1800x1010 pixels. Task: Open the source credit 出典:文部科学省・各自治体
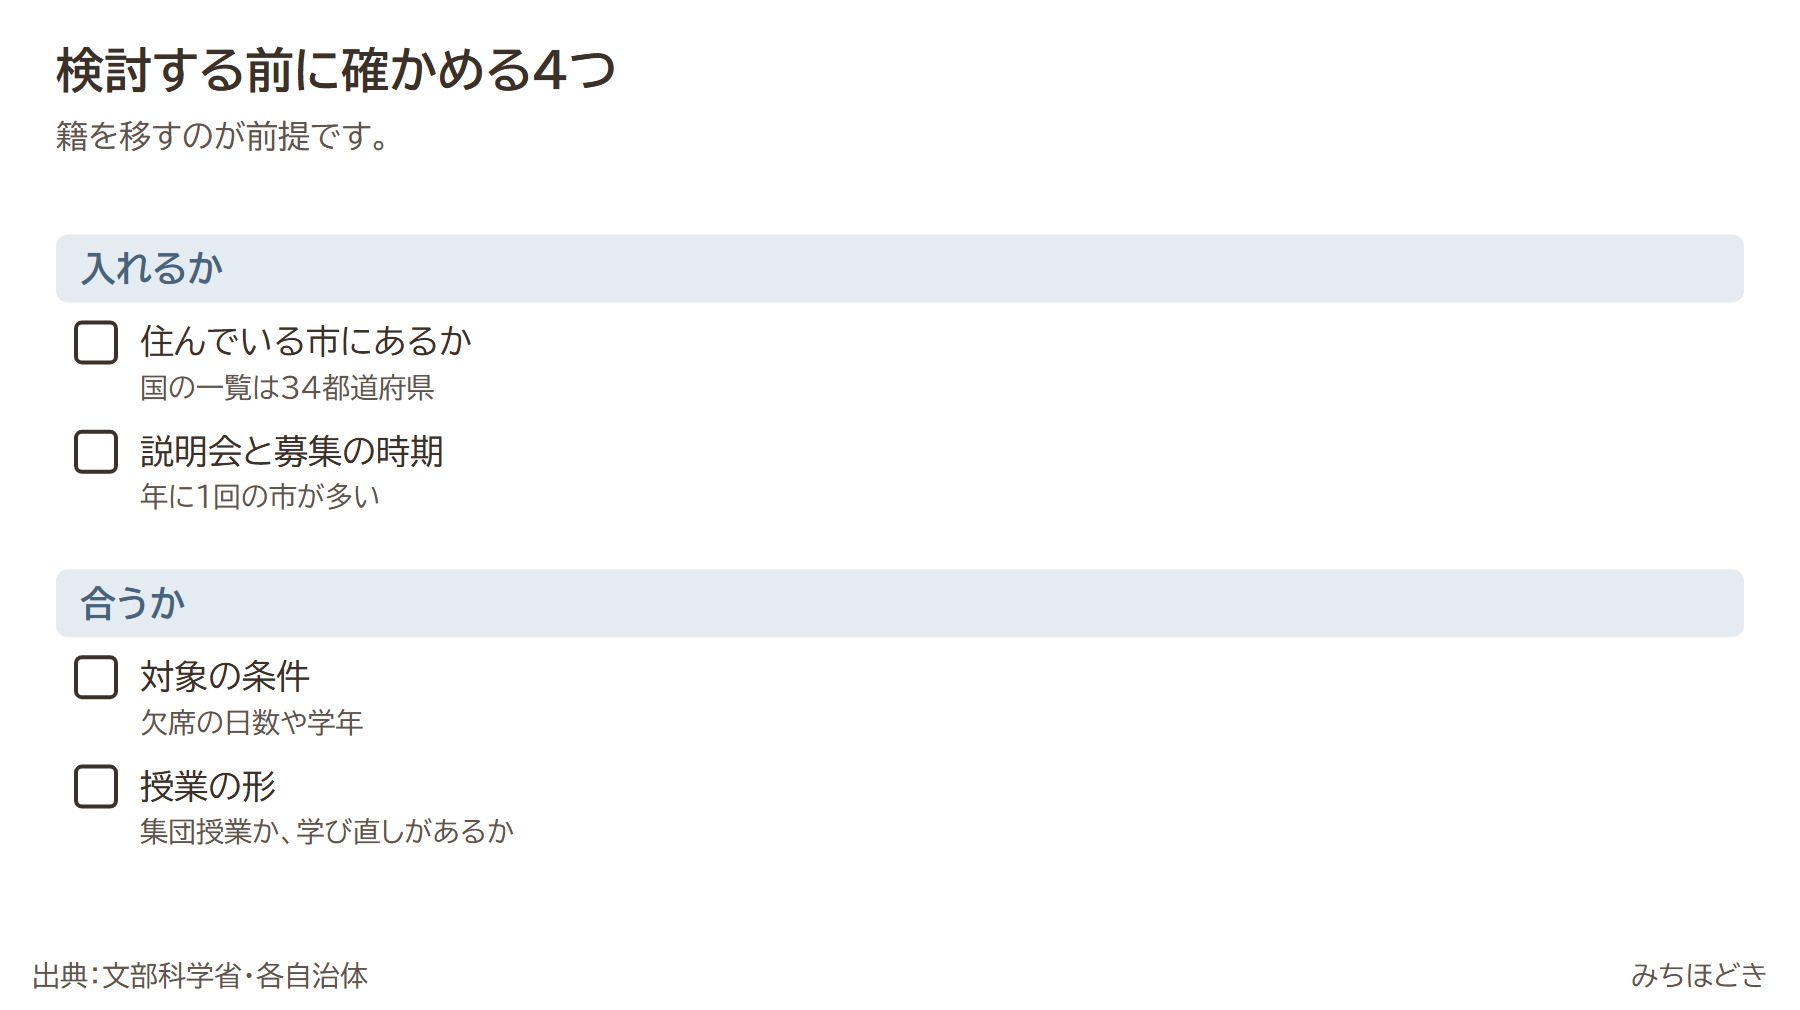click(200, 975)
